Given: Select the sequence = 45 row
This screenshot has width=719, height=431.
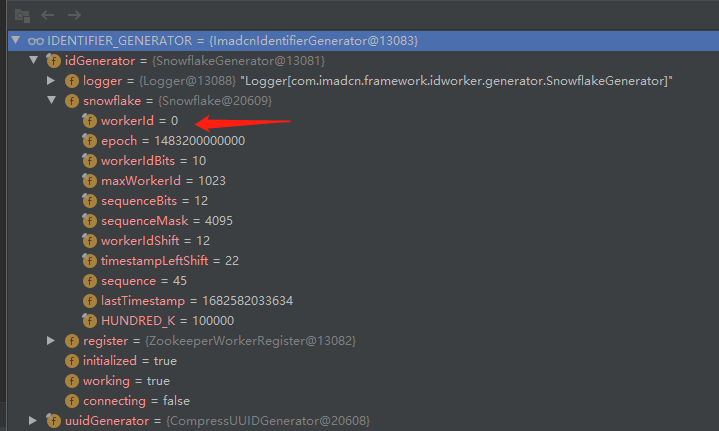Looking at the screenshot, I should (143, 280).
